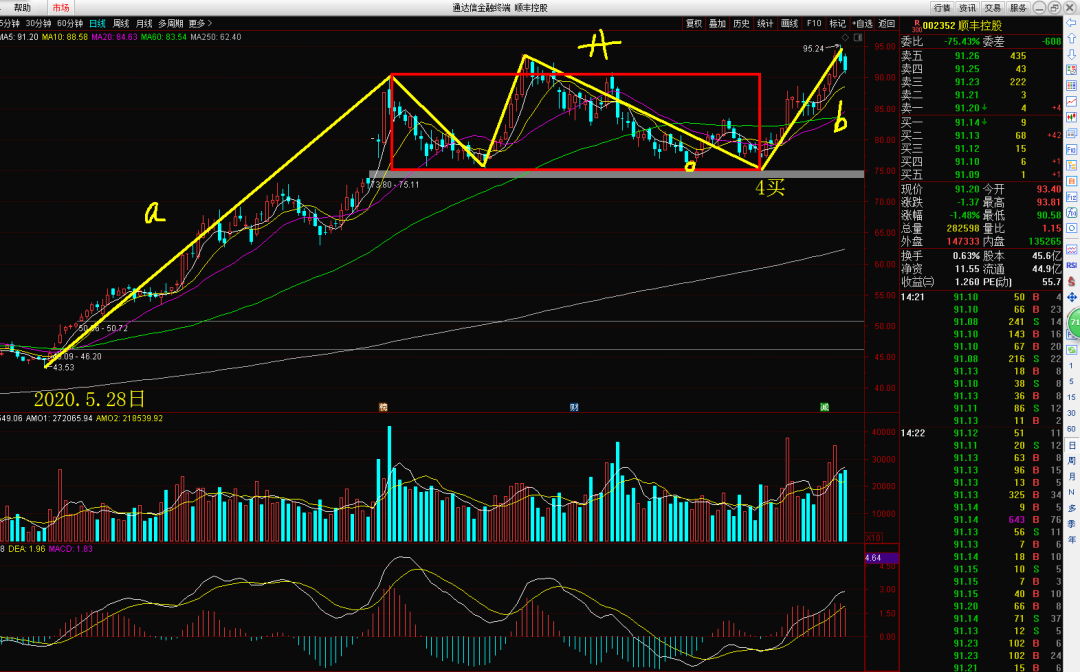Open the intraday line chart sidebar icon
The image size is (1080, 672).
pos(1072,102)
